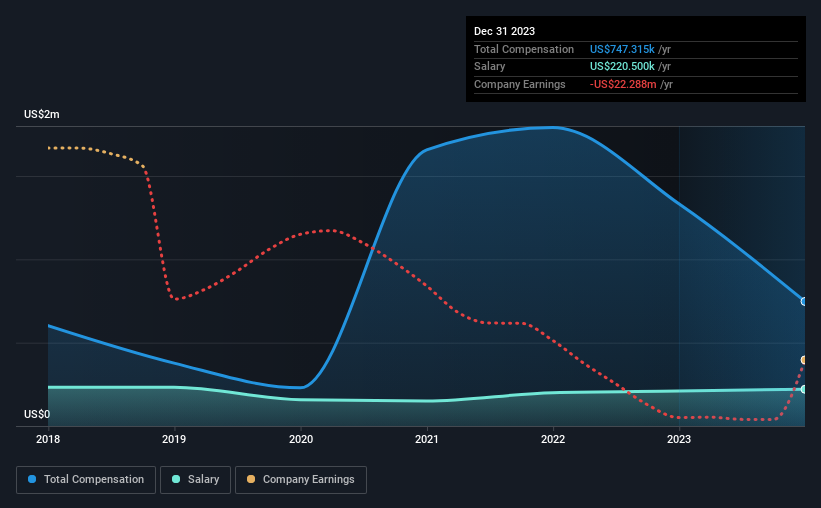Toggle the Total Compensation legend button
Image resolution: width=821 pixels, height=508 pixels.
tap(86, 480)
